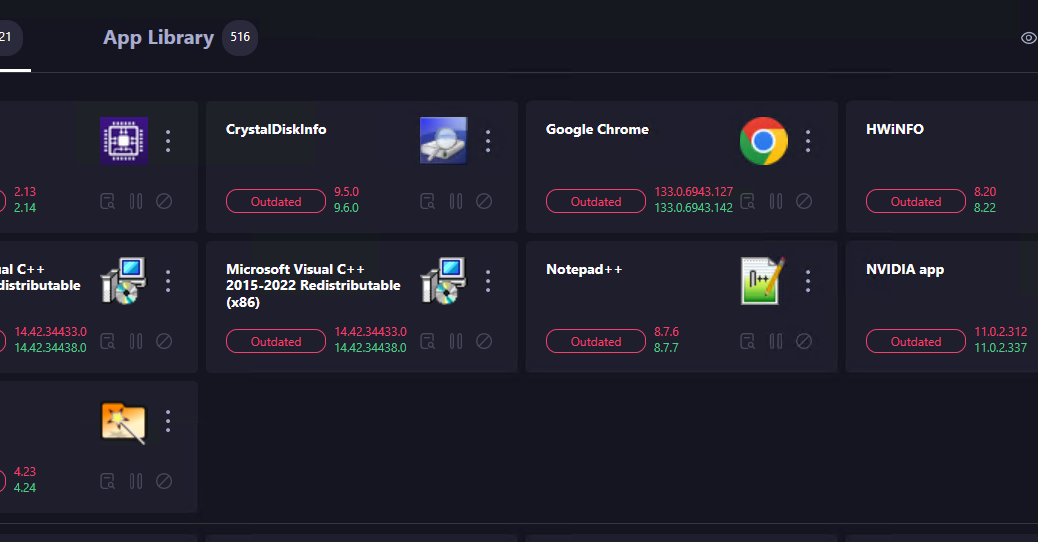Click the Outdated button on HWiNFO
1038x542 pixels.
point(916,201)
